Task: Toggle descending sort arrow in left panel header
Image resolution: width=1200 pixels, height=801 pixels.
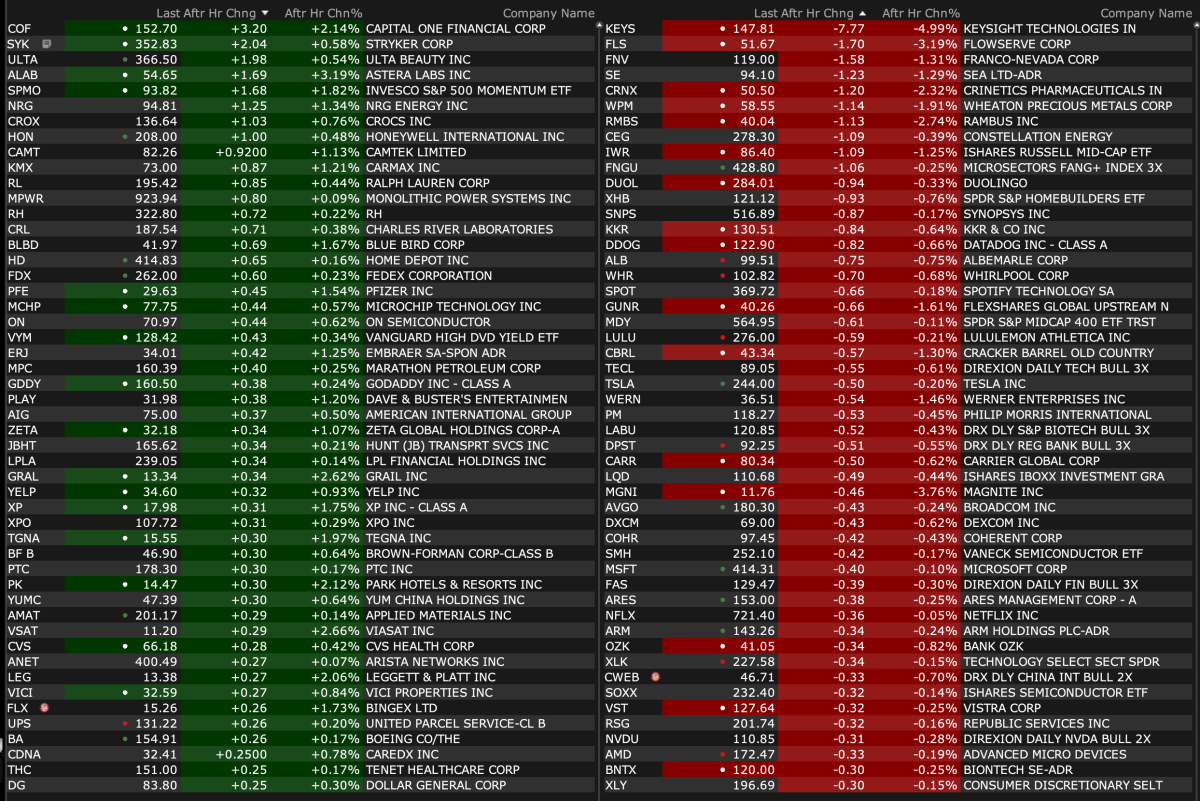Action: click(265, 13)
